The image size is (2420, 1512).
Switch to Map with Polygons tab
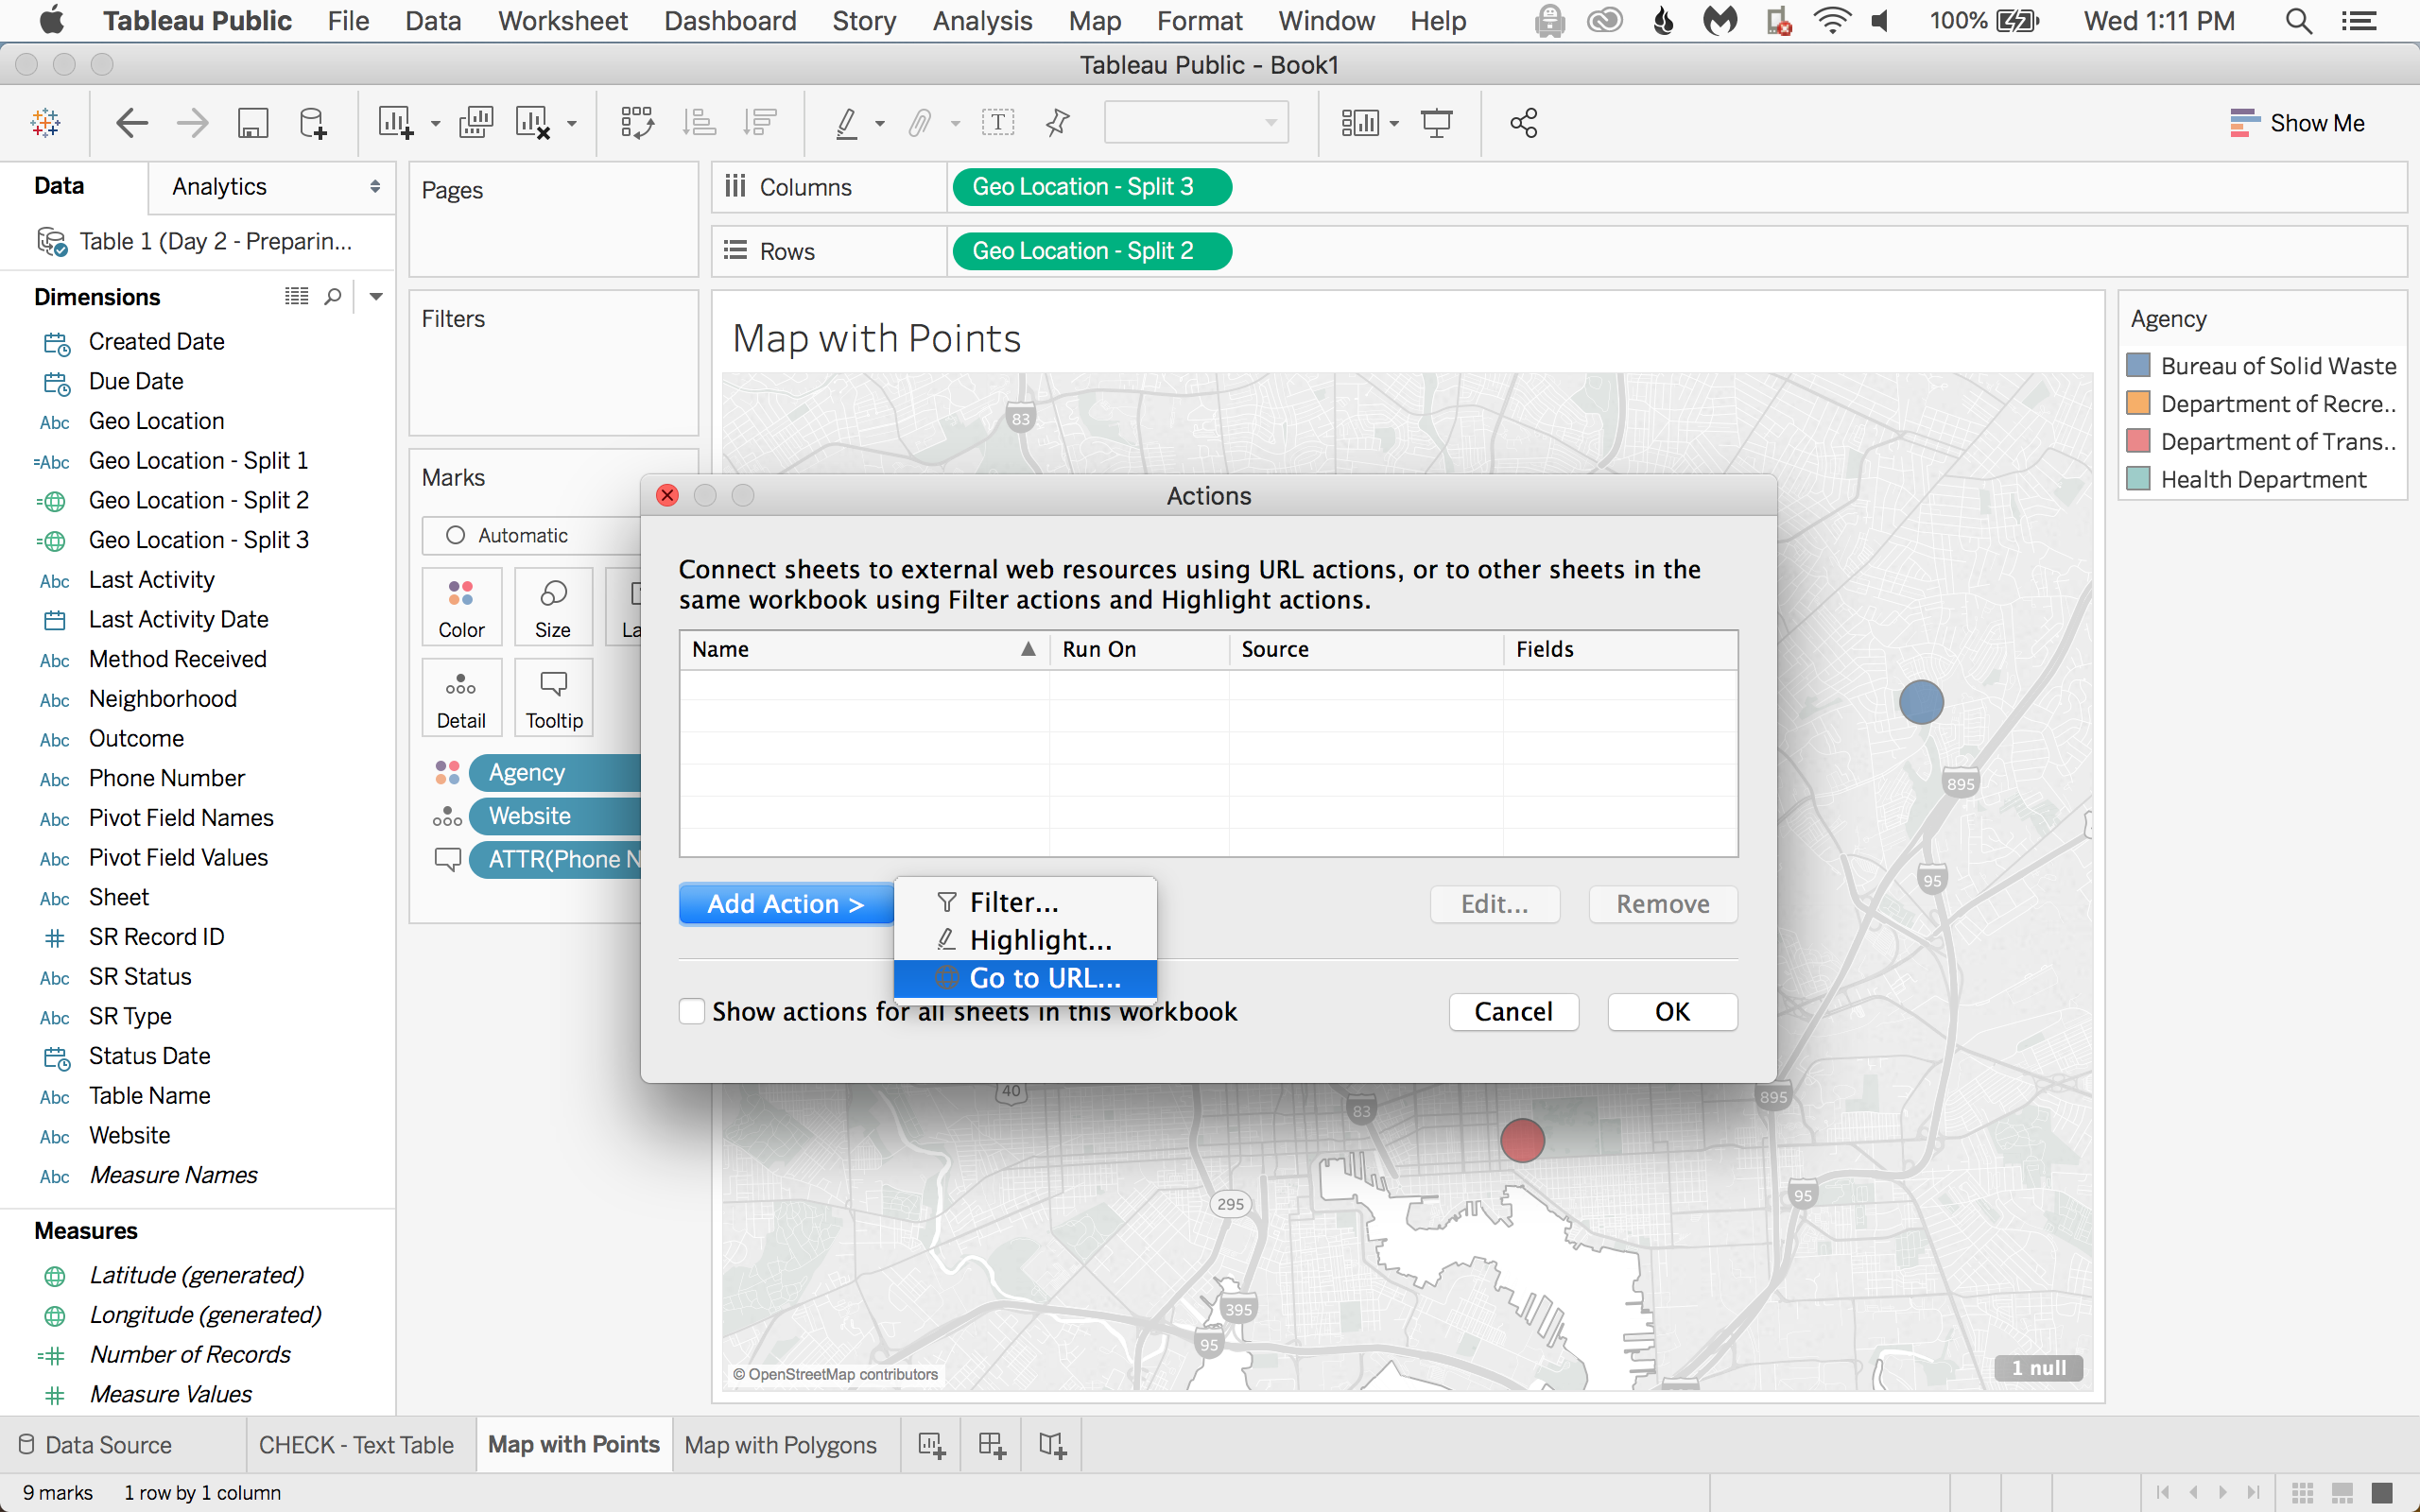point(780,1445)
